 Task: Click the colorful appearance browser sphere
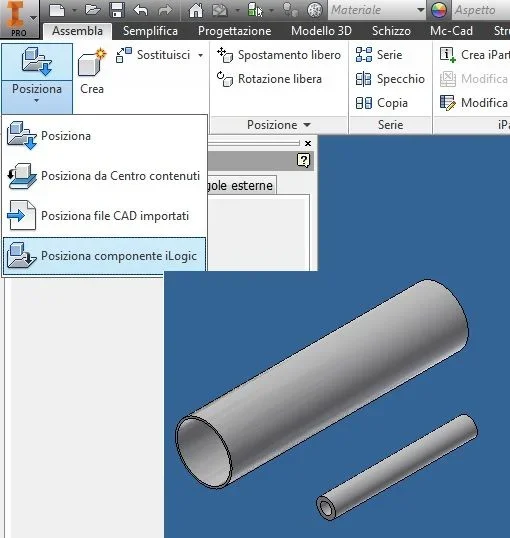tap(439, 10)
